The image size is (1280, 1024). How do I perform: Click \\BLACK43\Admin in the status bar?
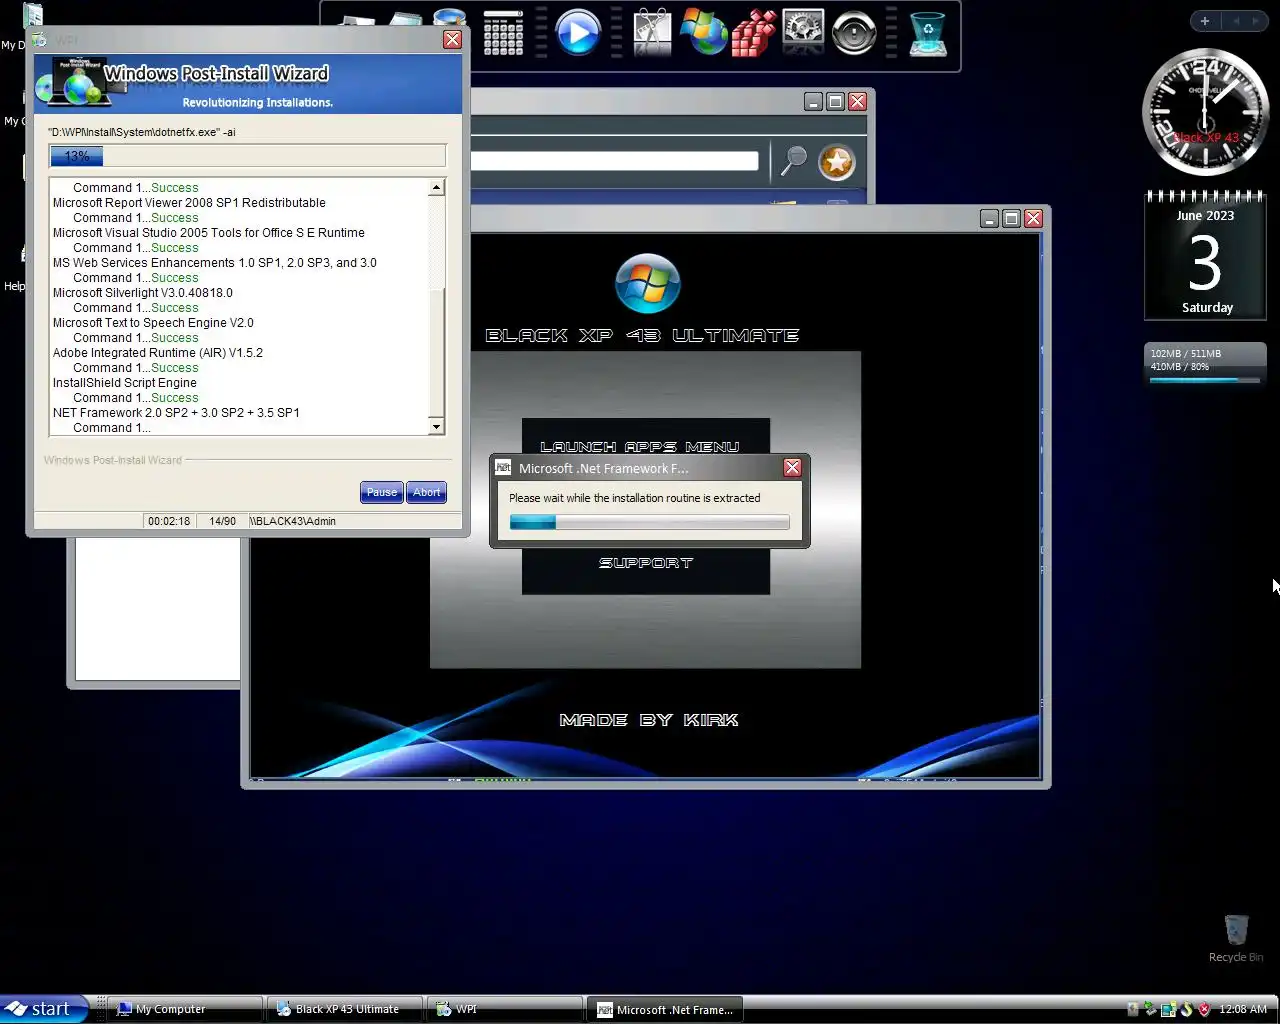click(x=293, y=521)
